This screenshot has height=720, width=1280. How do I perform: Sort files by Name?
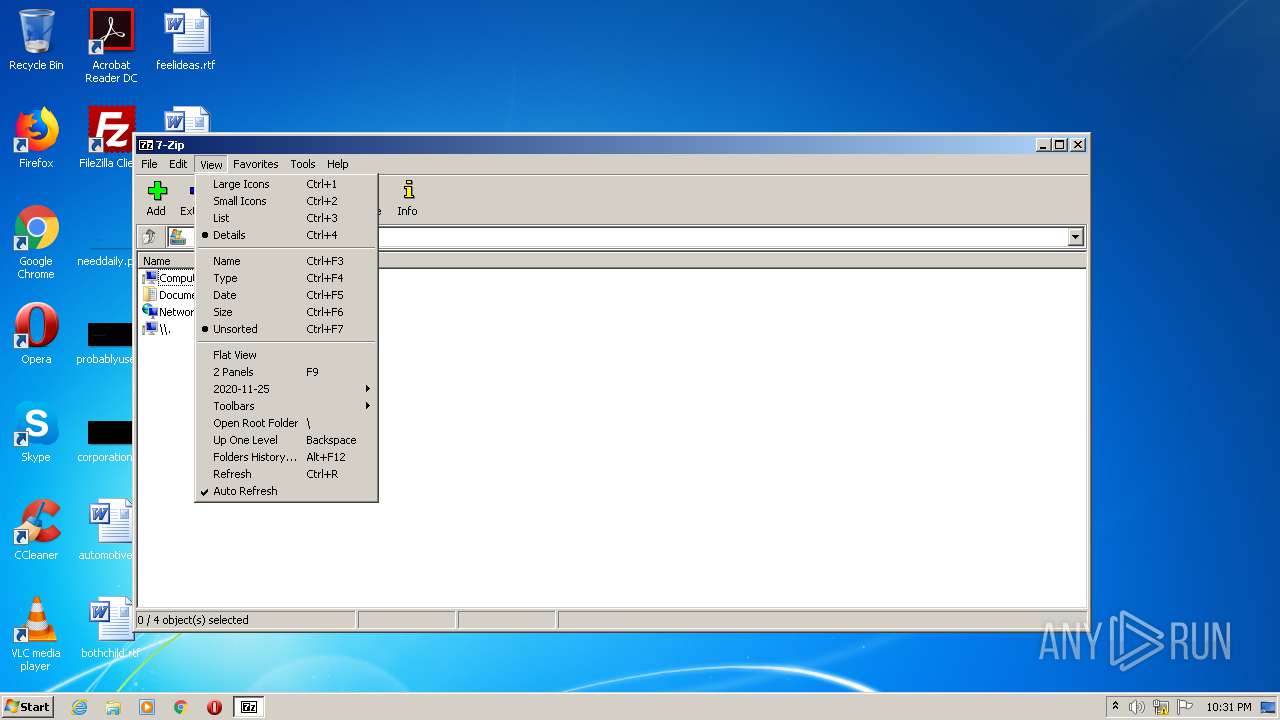click(x=286, y=261)
